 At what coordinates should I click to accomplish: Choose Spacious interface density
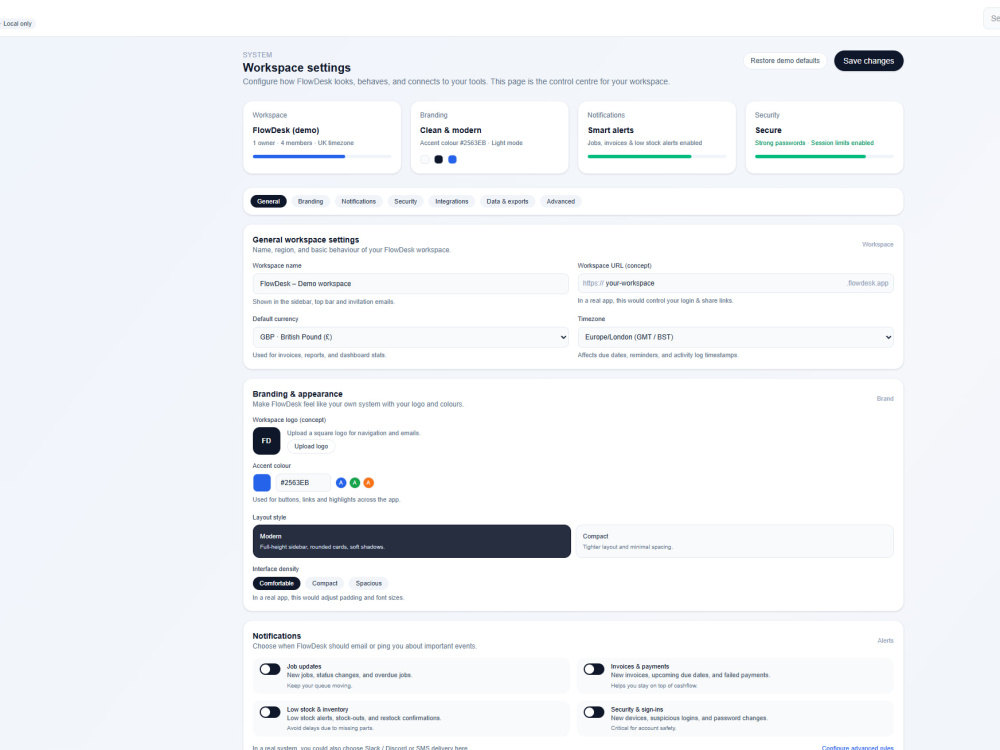click(x=369, y=584)
